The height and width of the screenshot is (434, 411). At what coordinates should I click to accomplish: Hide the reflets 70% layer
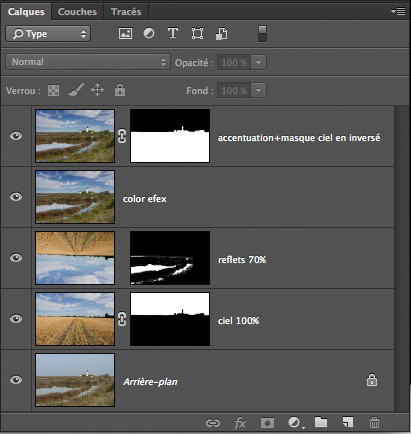(16, 258)
